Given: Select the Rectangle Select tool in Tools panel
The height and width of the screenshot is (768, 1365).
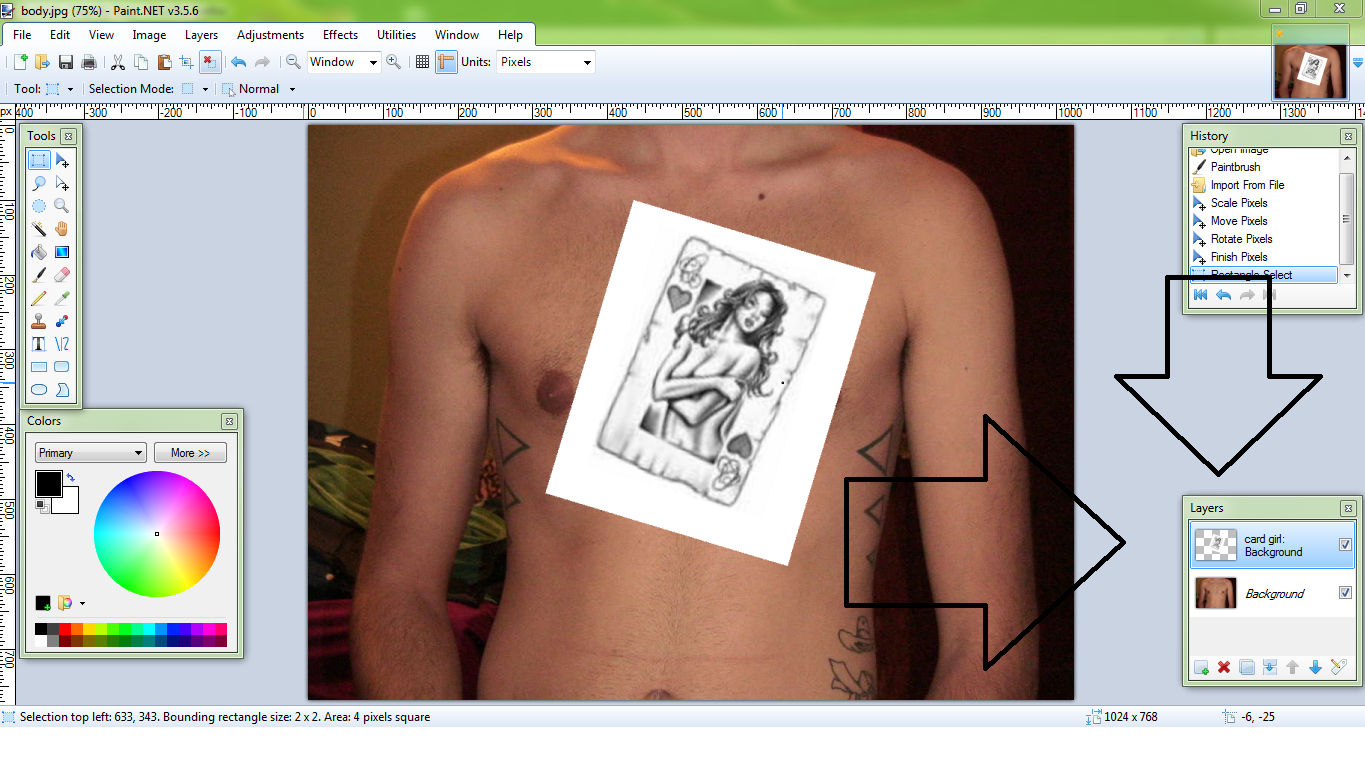Looking at the screenshot, I should tap(39, 160).
